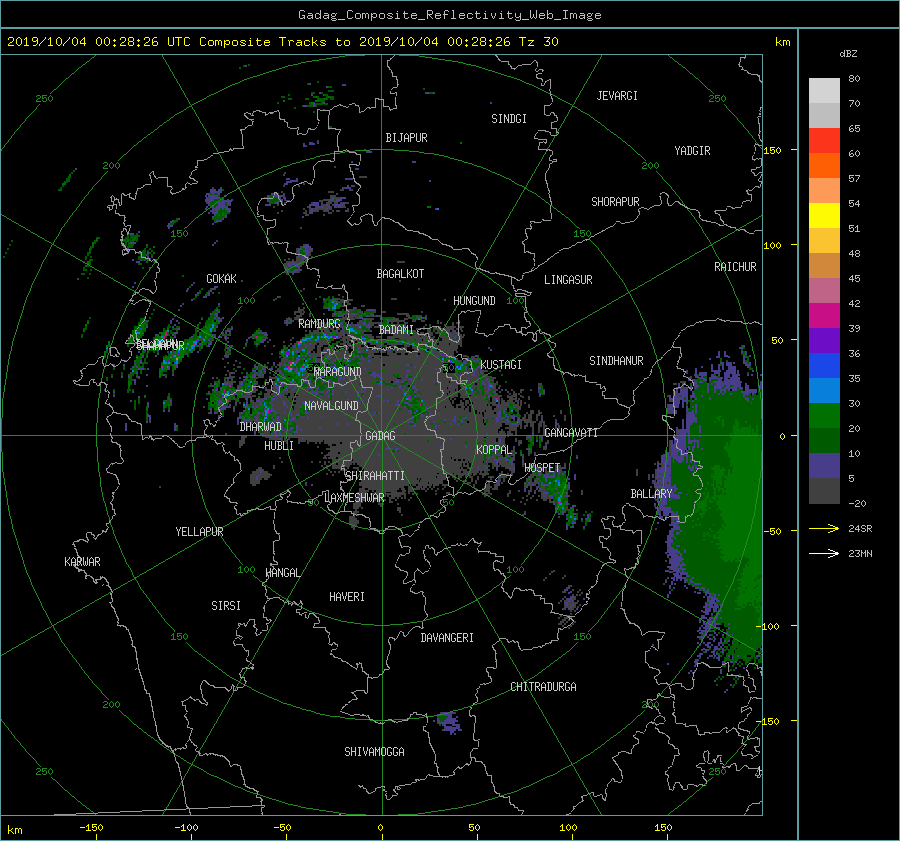Click the LINGASUR city label
900x841 pixels.
point(568,280)
